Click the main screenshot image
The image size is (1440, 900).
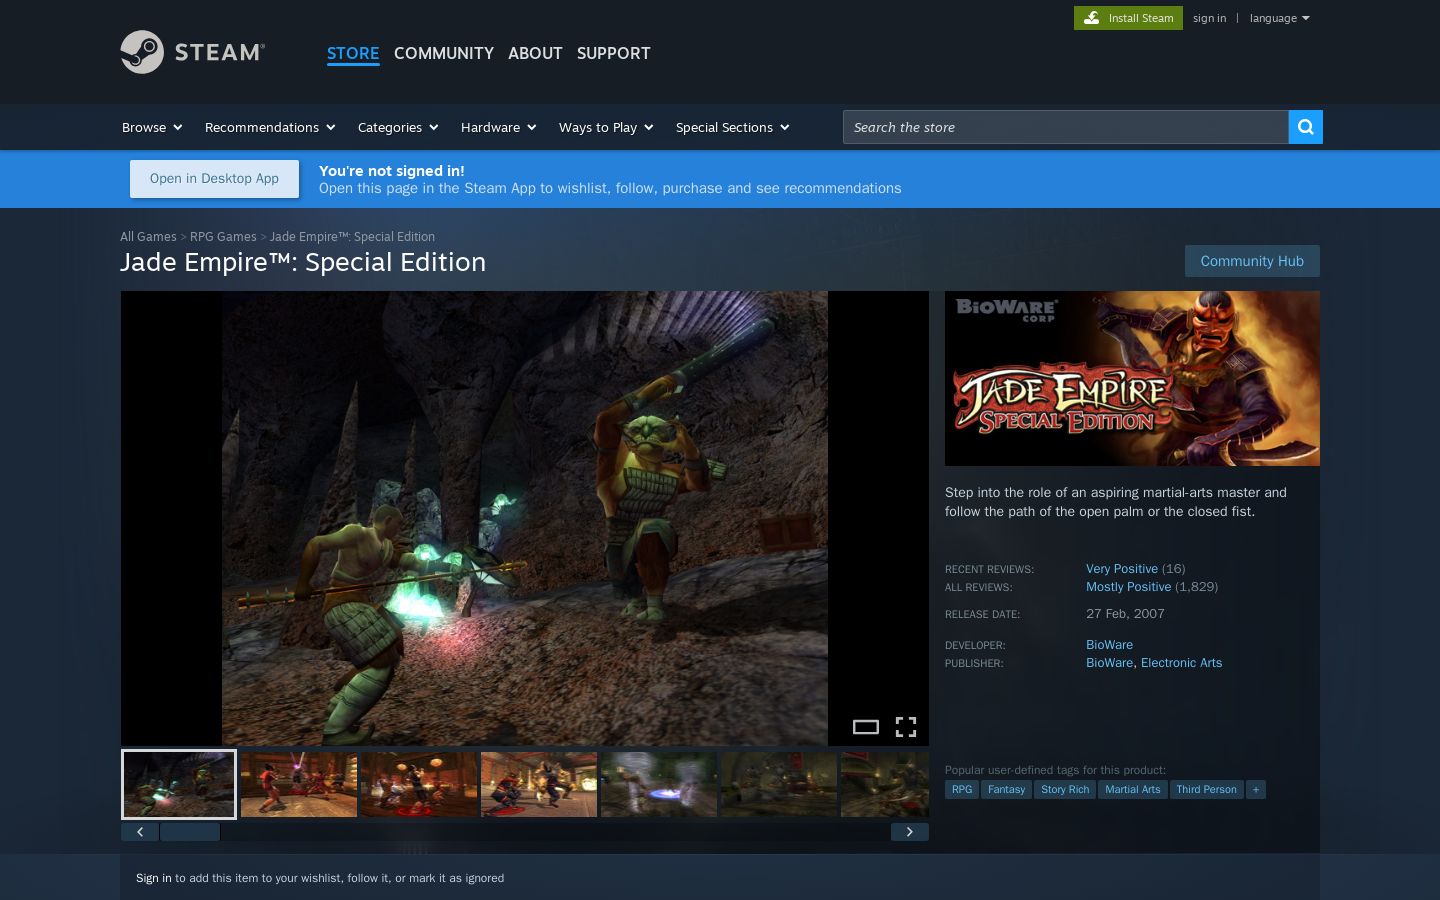(x=525, y=518)
